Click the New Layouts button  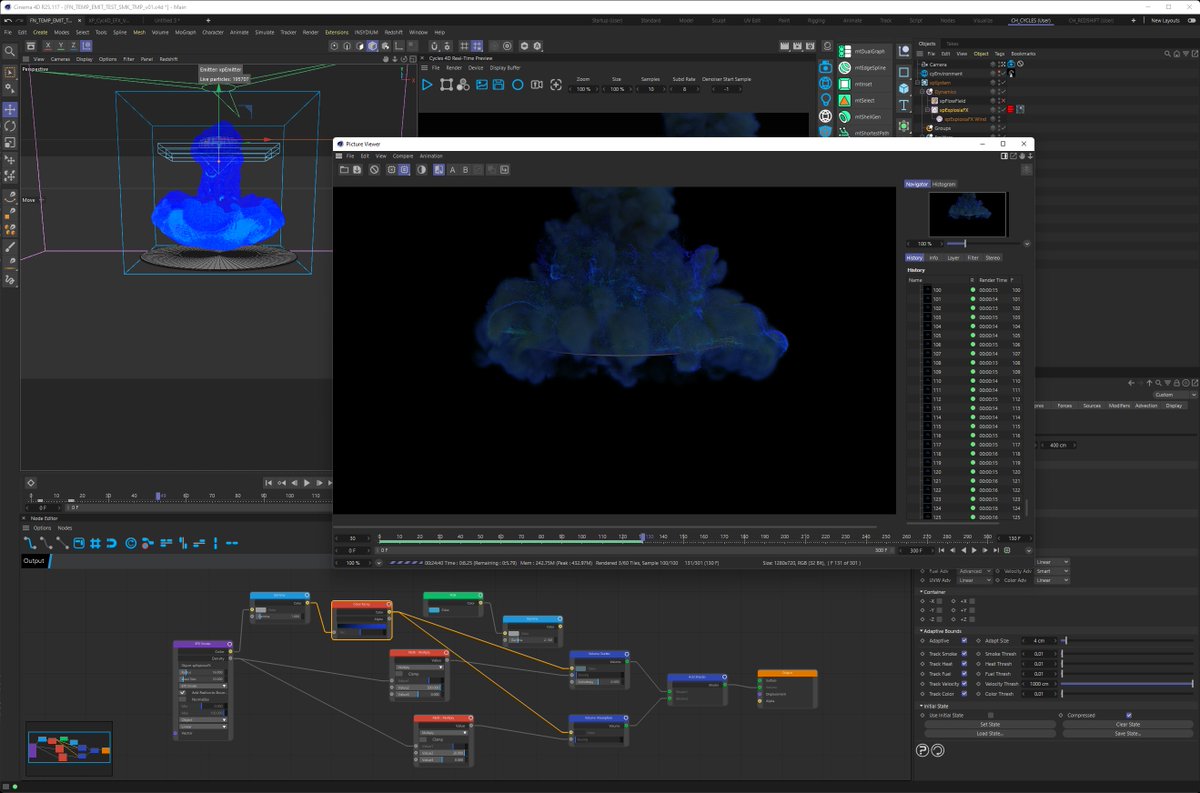pyautogui.click(x=1164, y=20)
